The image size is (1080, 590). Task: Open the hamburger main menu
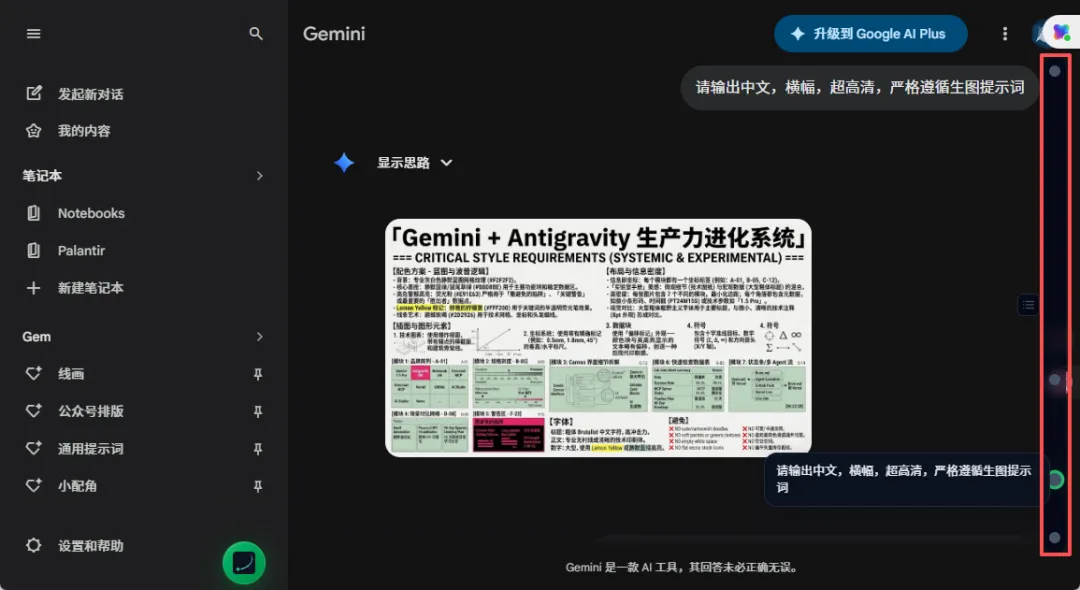point(33,34)
